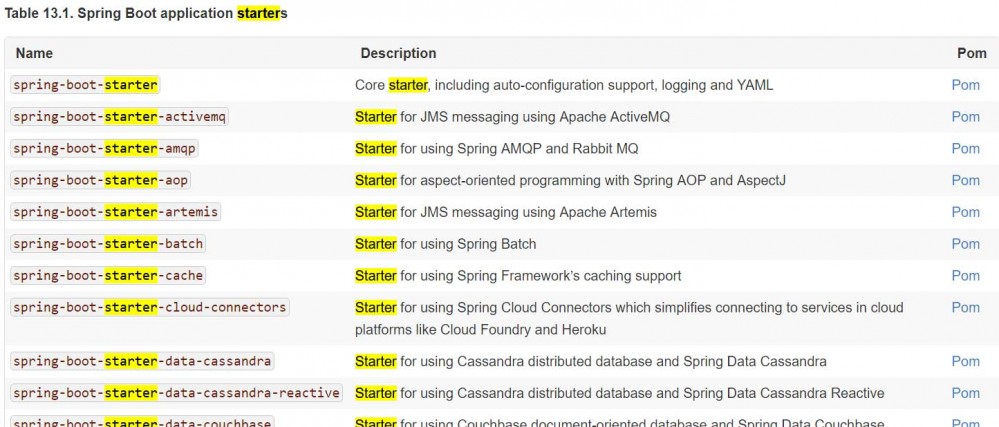The width and height of the screenshot is (999, 427).
Task: Click the Pom link for spring-boot-starter-batch
Action: coord(965,244)
